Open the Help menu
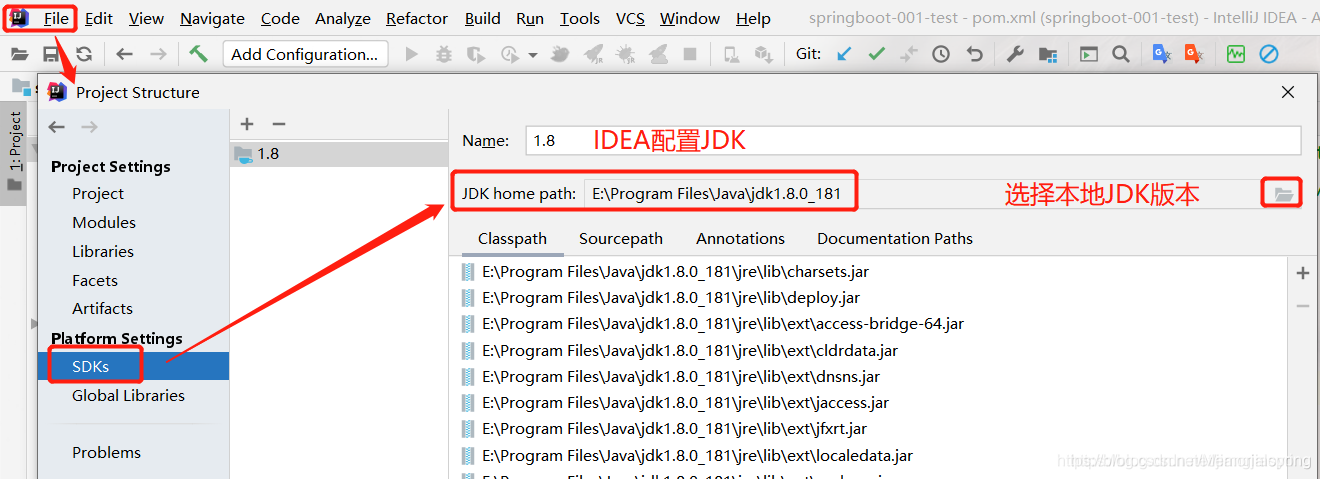This screenshot has width=1320, height=479. 753,18
